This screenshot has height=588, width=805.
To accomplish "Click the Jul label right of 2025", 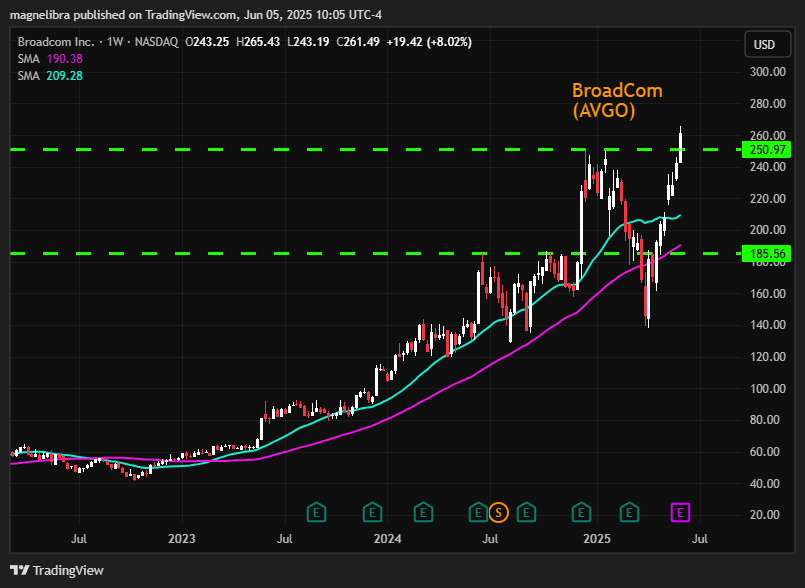I will (700, 539).
